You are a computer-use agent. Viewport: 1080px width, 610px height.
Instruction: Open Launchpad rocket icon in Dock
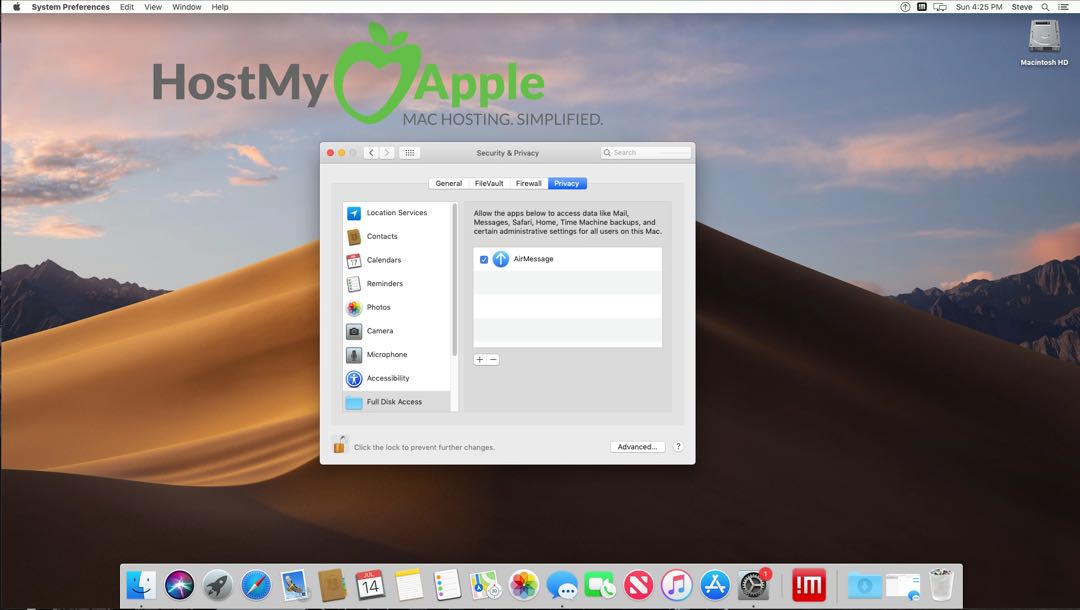(217, 585)
